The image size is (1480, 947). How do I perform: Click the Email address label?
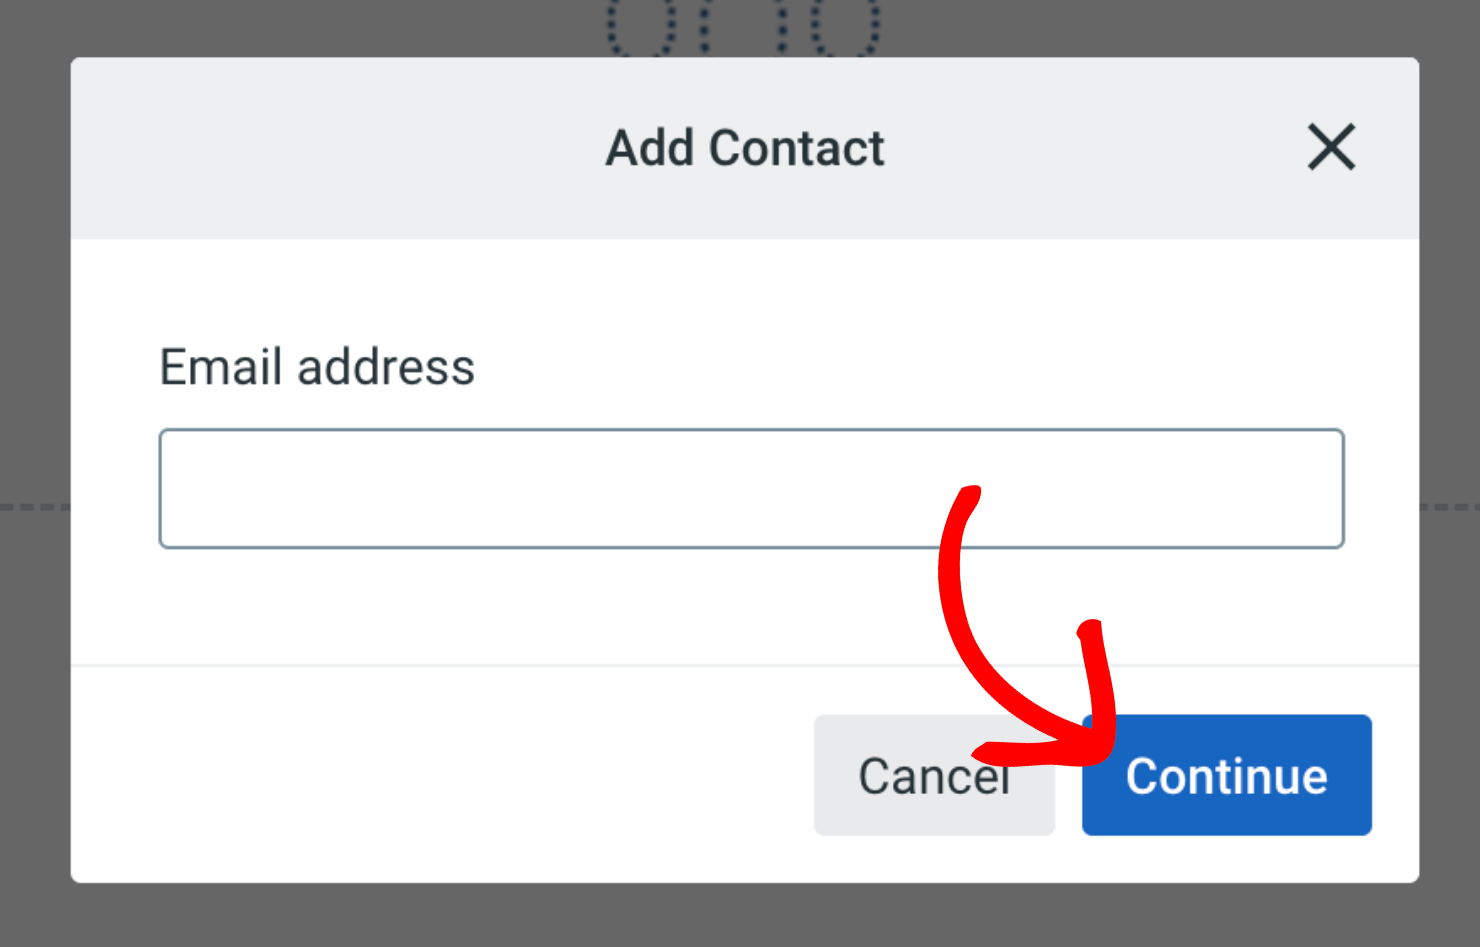coord(317,367)
